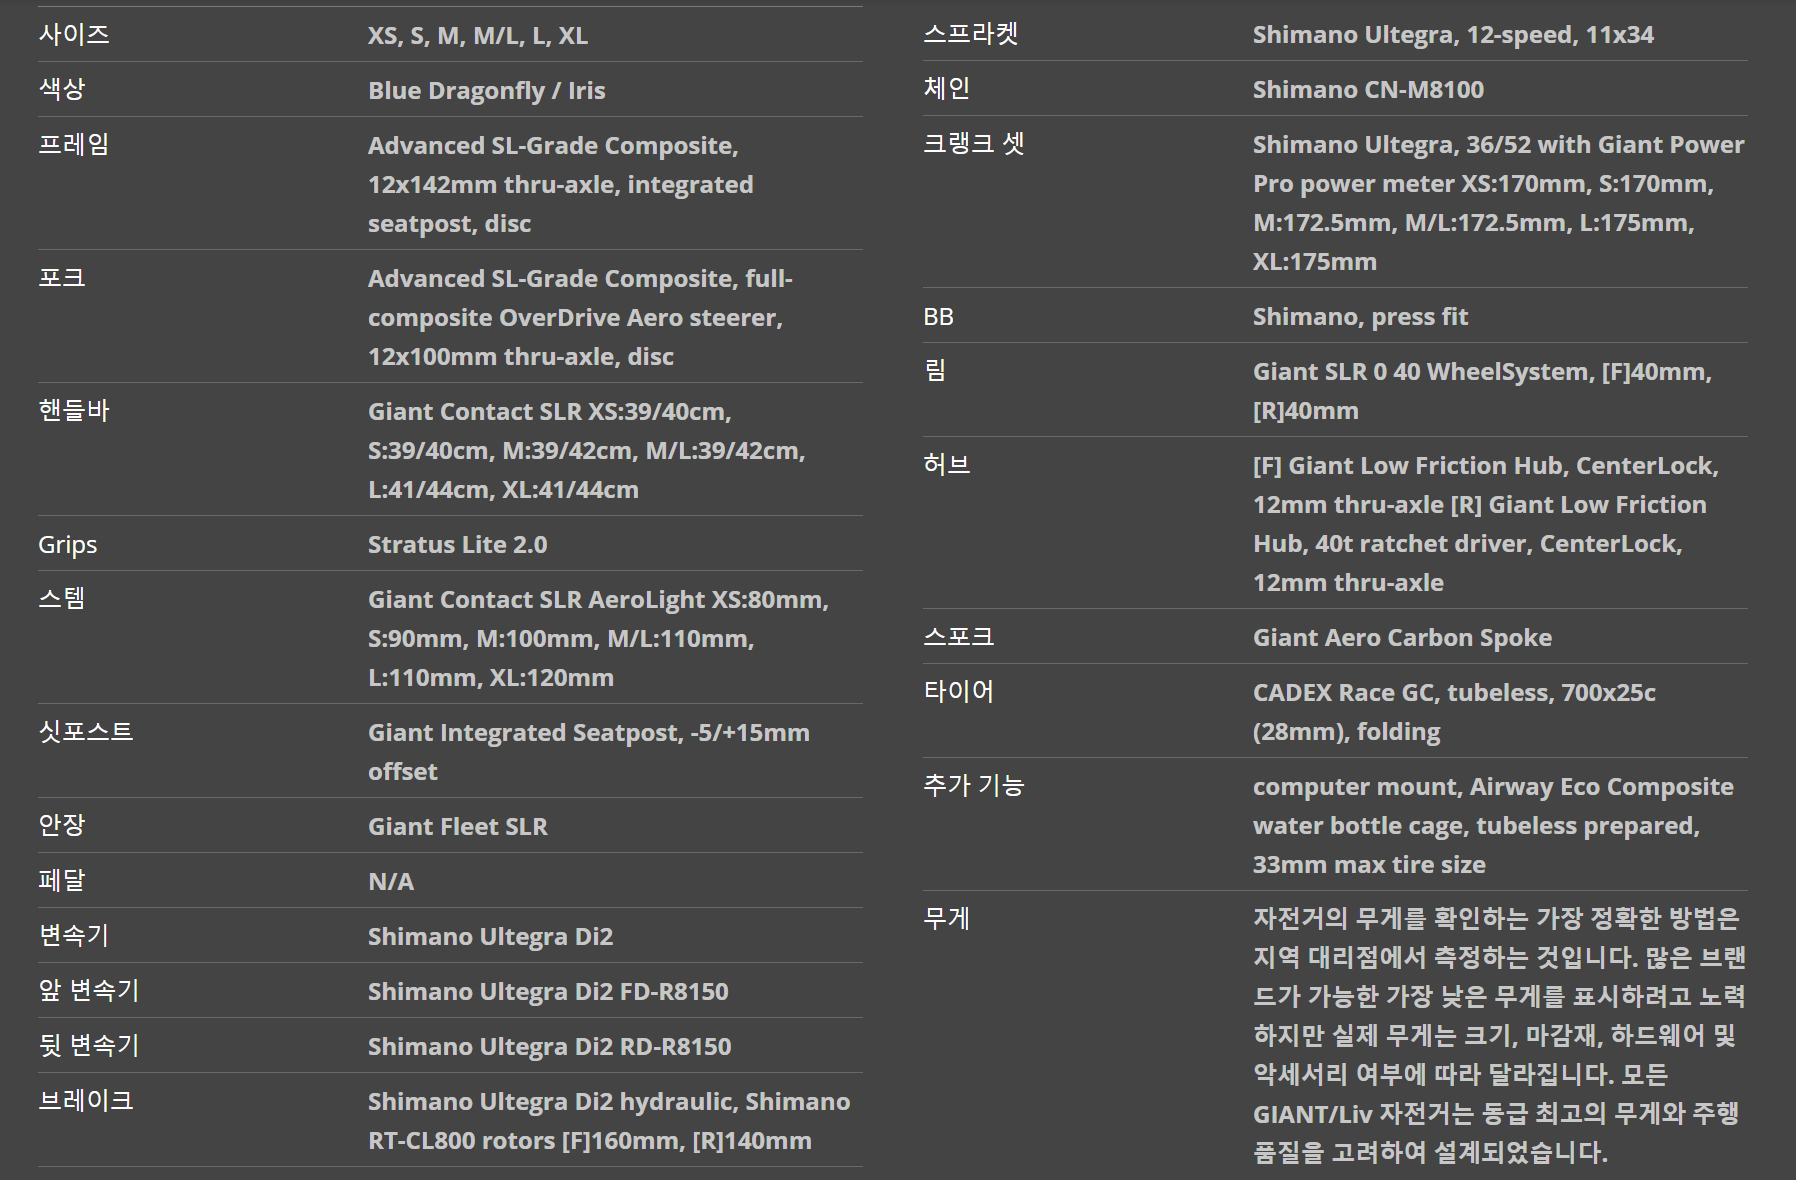The image size is (1796, 1180).
Task: Click the 브레이크 label
Action: click(x=86, y=1101)
